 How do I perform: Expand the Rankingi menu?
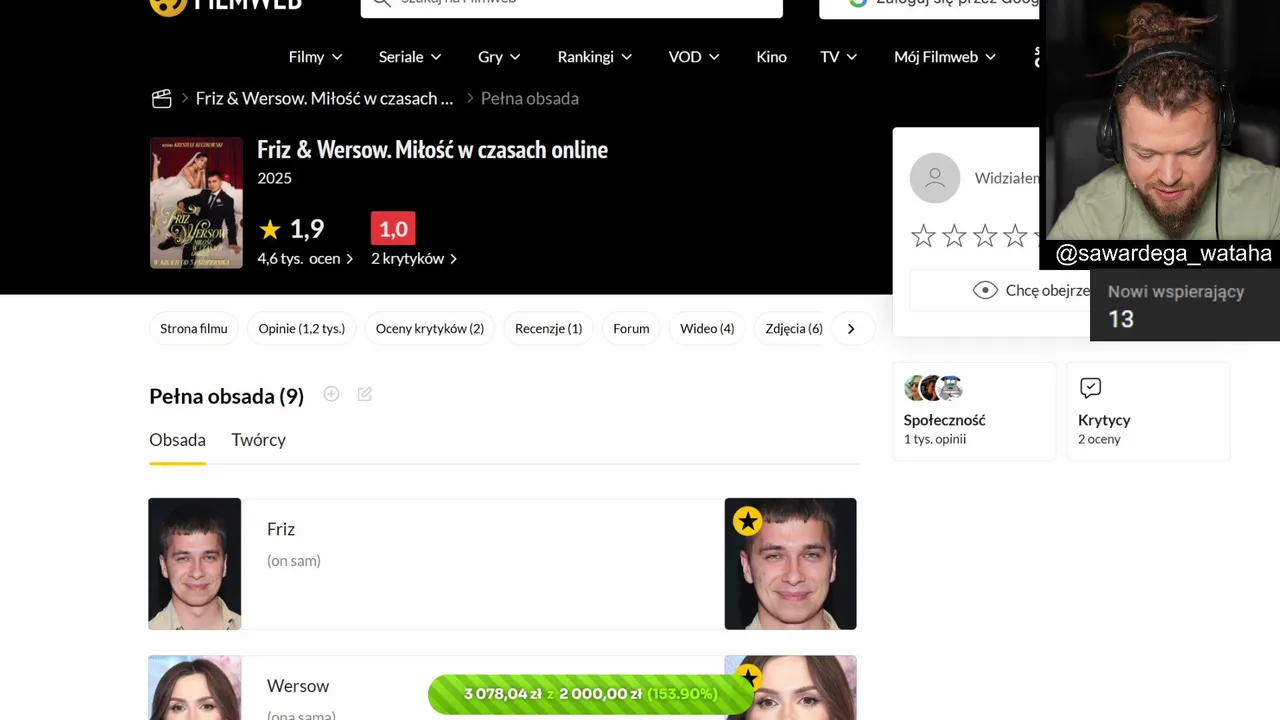pos(594,57)
